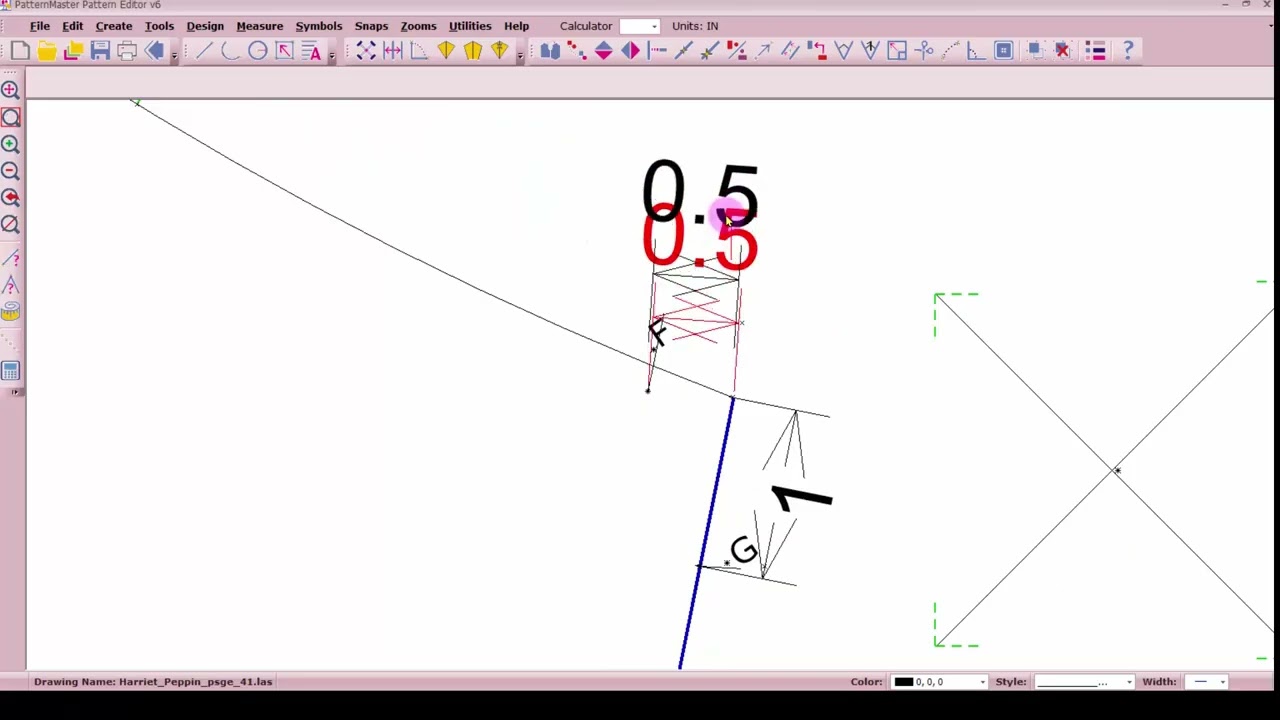Click the New drawing icon
The width and height of the screenshot is (1280, 720).
click(x=20, y=50)
